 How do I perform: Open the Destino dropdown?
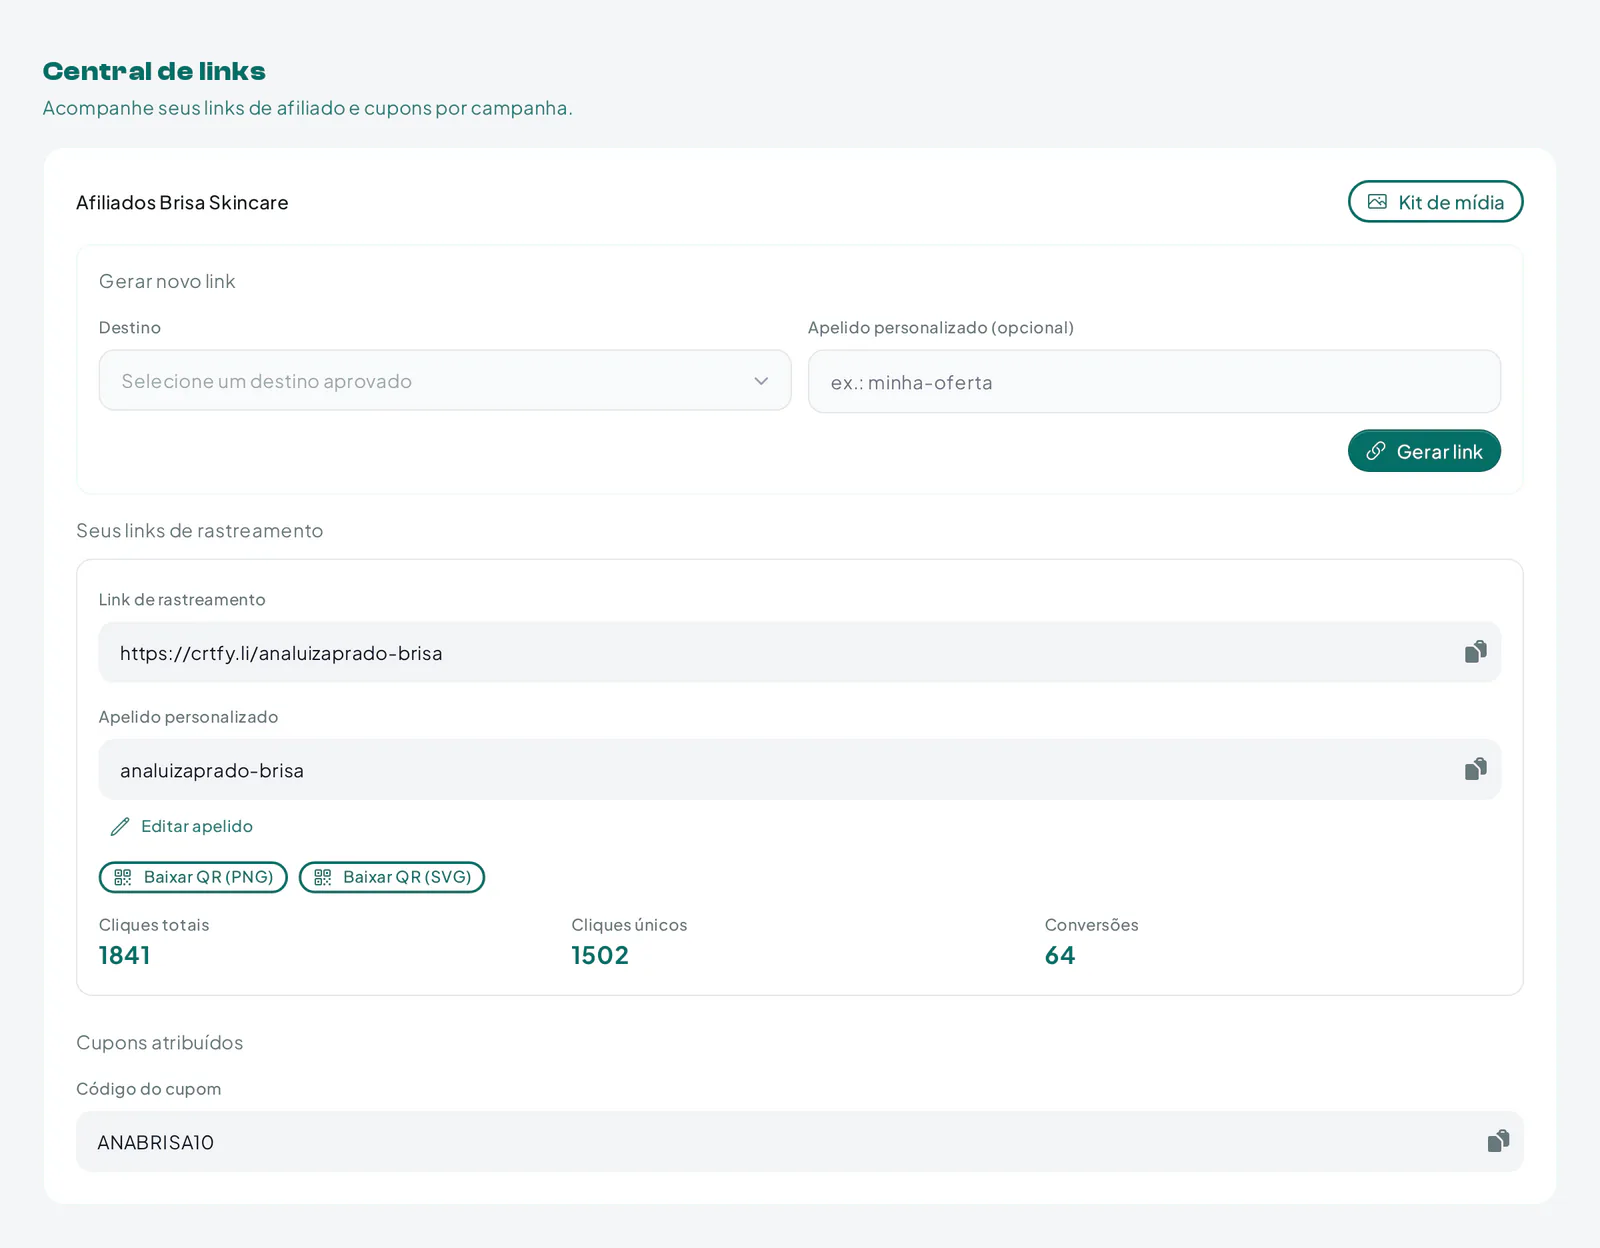point(445,380)
